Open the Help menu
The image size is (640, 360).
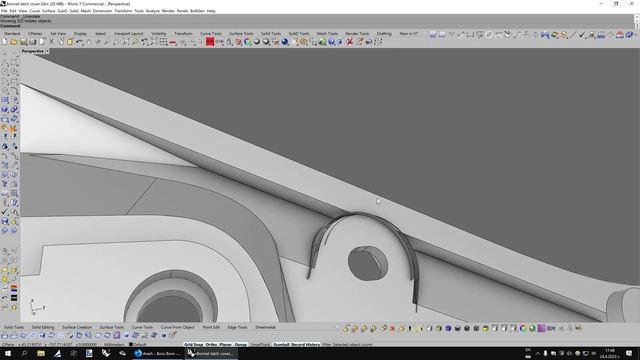211,11
